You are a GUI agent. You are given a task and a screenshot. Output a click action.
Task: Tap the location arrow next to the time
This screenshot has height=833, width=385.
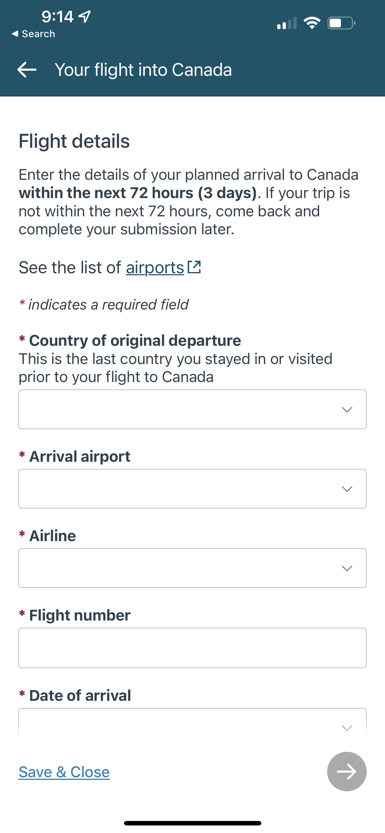pyautogui.click(x=84, y=17)
